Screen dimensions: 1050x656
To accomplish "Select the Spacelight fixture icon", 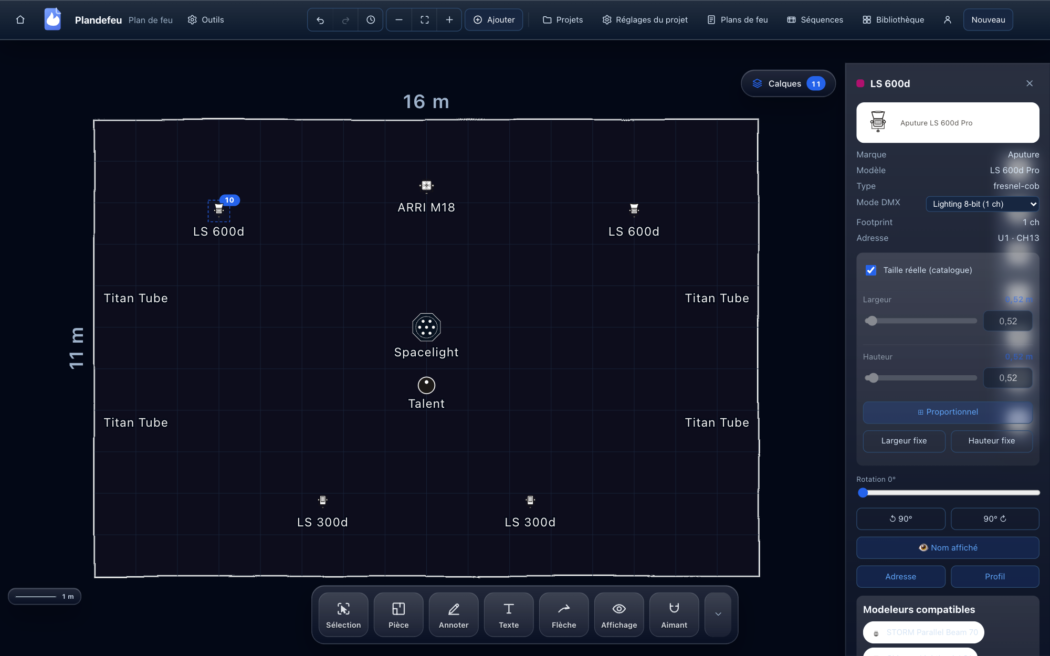I will [427, 327].
